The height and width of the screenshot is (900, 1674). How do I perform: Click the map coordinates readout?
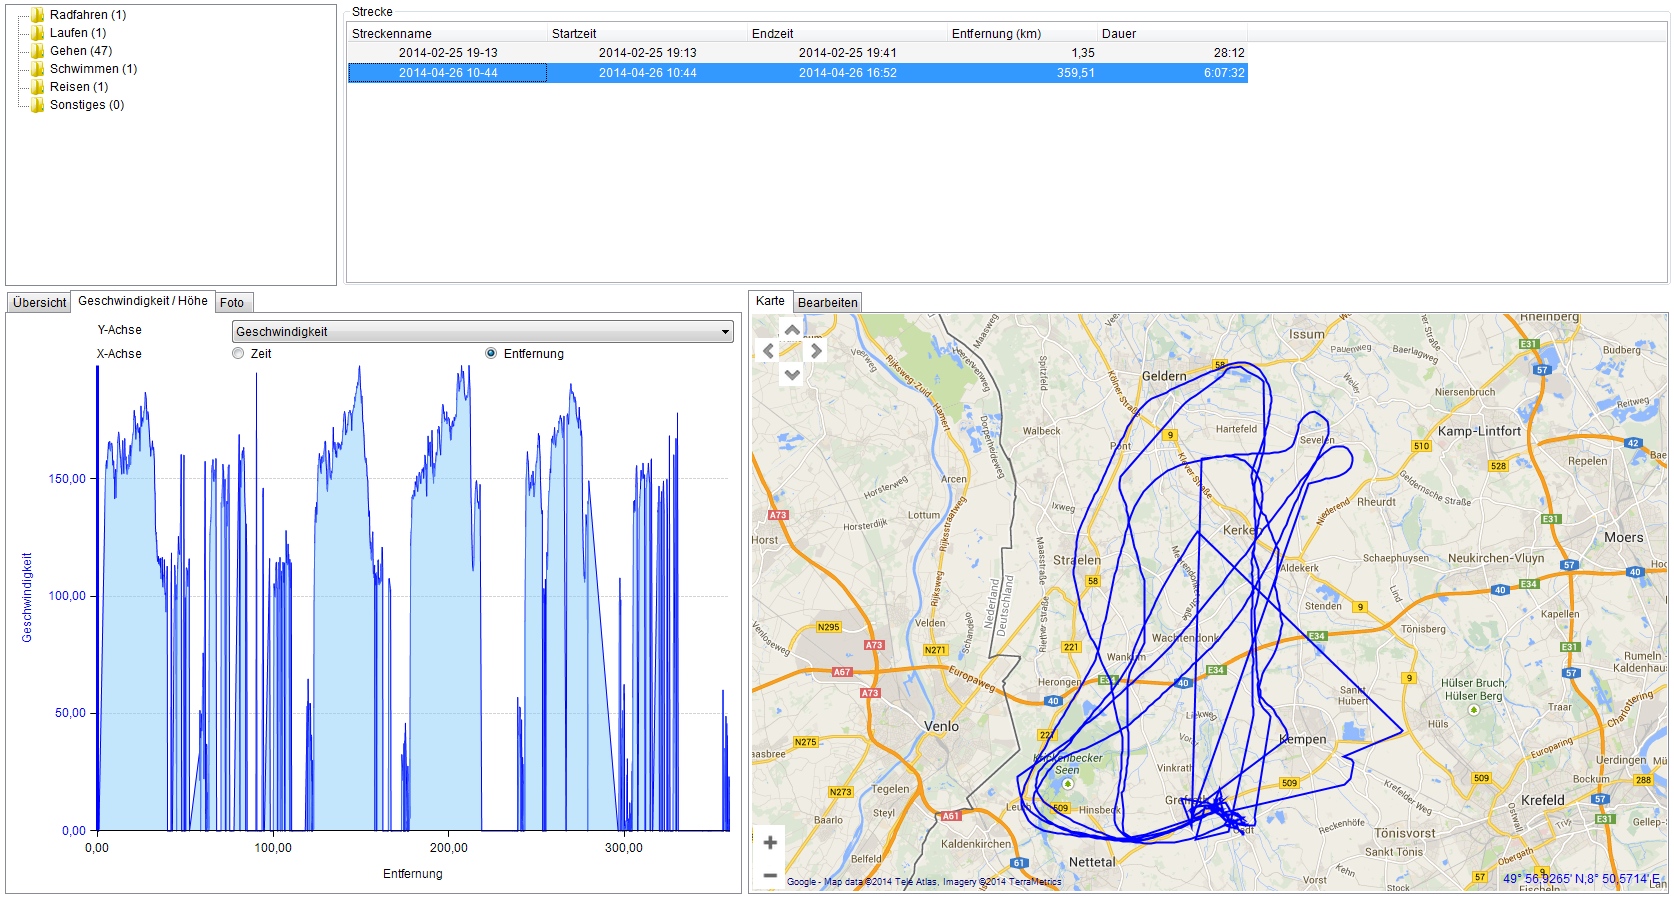1582,879
